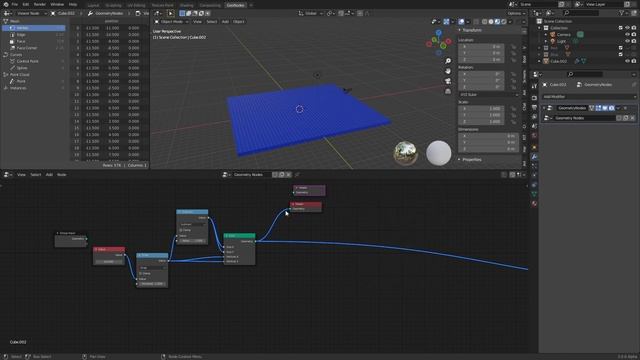
Task: Select Camera in outliner
Action: pyautogui.click(x=564, y=34)
